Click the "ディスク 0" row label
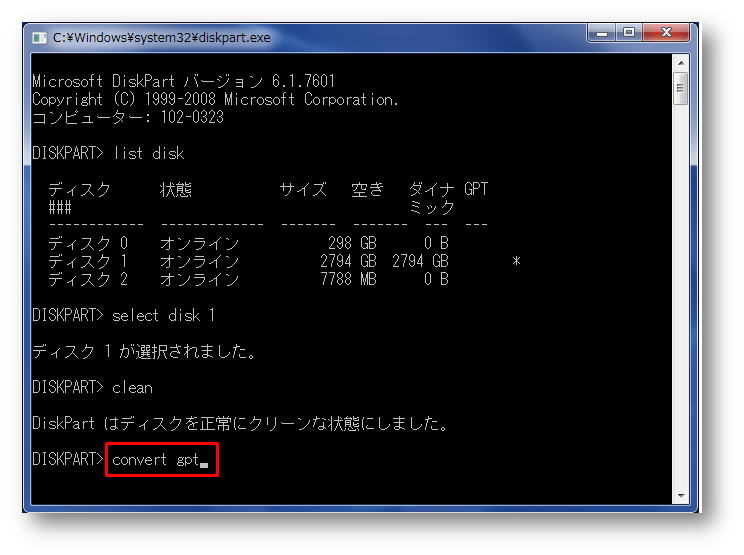This screenshot has width=744, height=555. pyautogui.click(x=88, y=243)
